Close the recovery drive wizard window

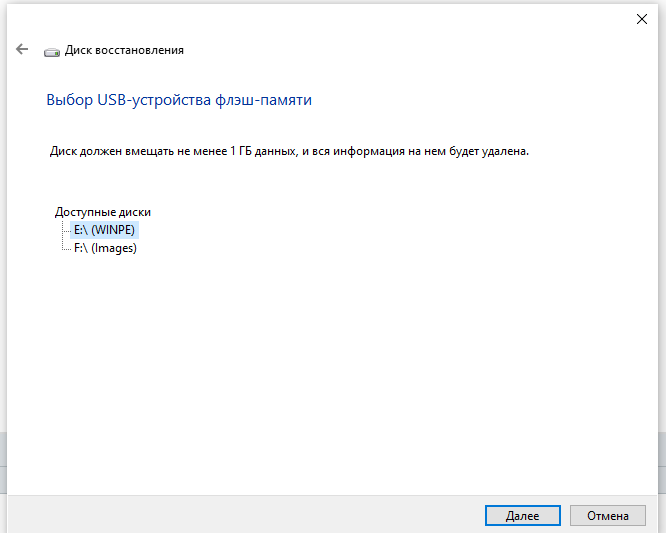pos(641,19)
